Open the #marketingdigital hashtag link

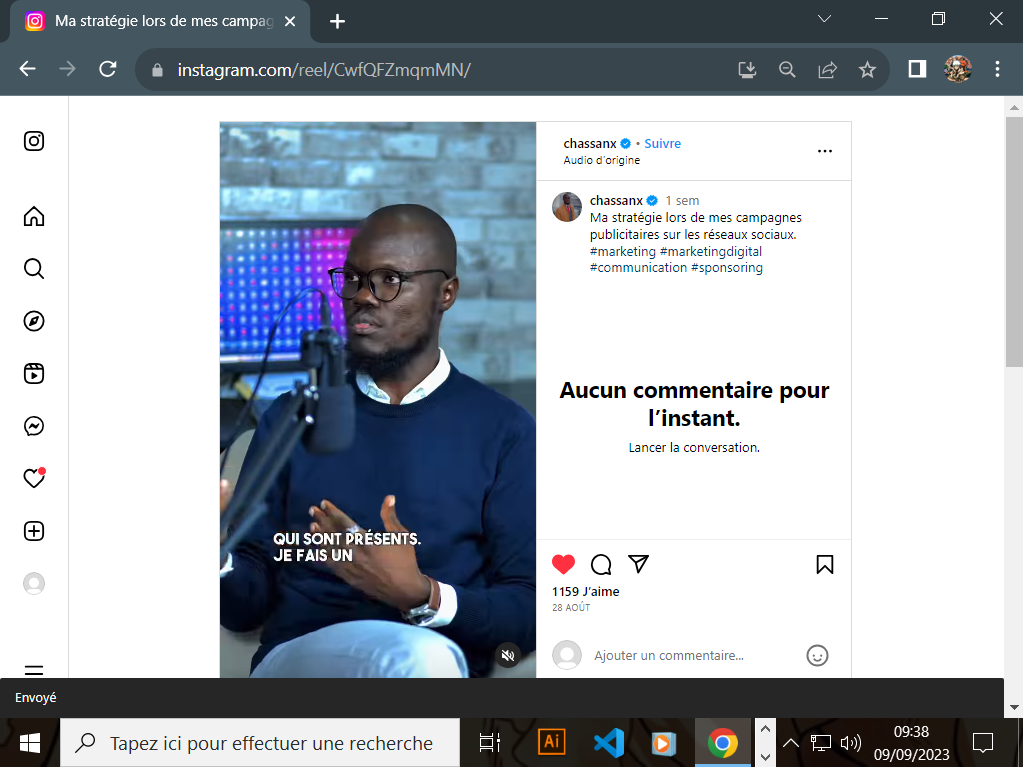710,251
